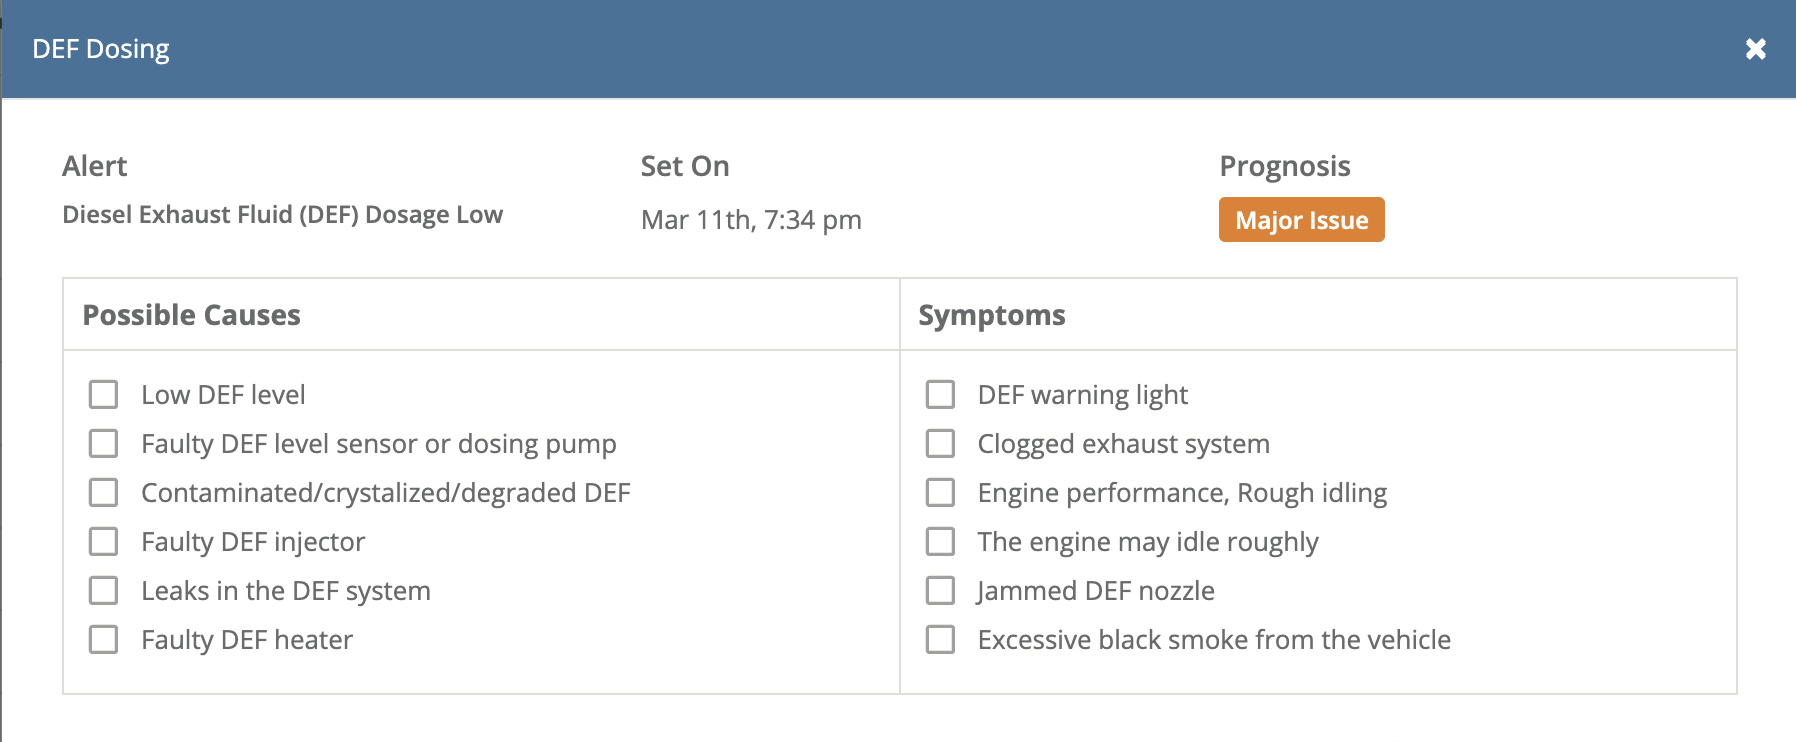Check the DEF warning light symptom
This screenshot has width=1796, height=742.
940,394
